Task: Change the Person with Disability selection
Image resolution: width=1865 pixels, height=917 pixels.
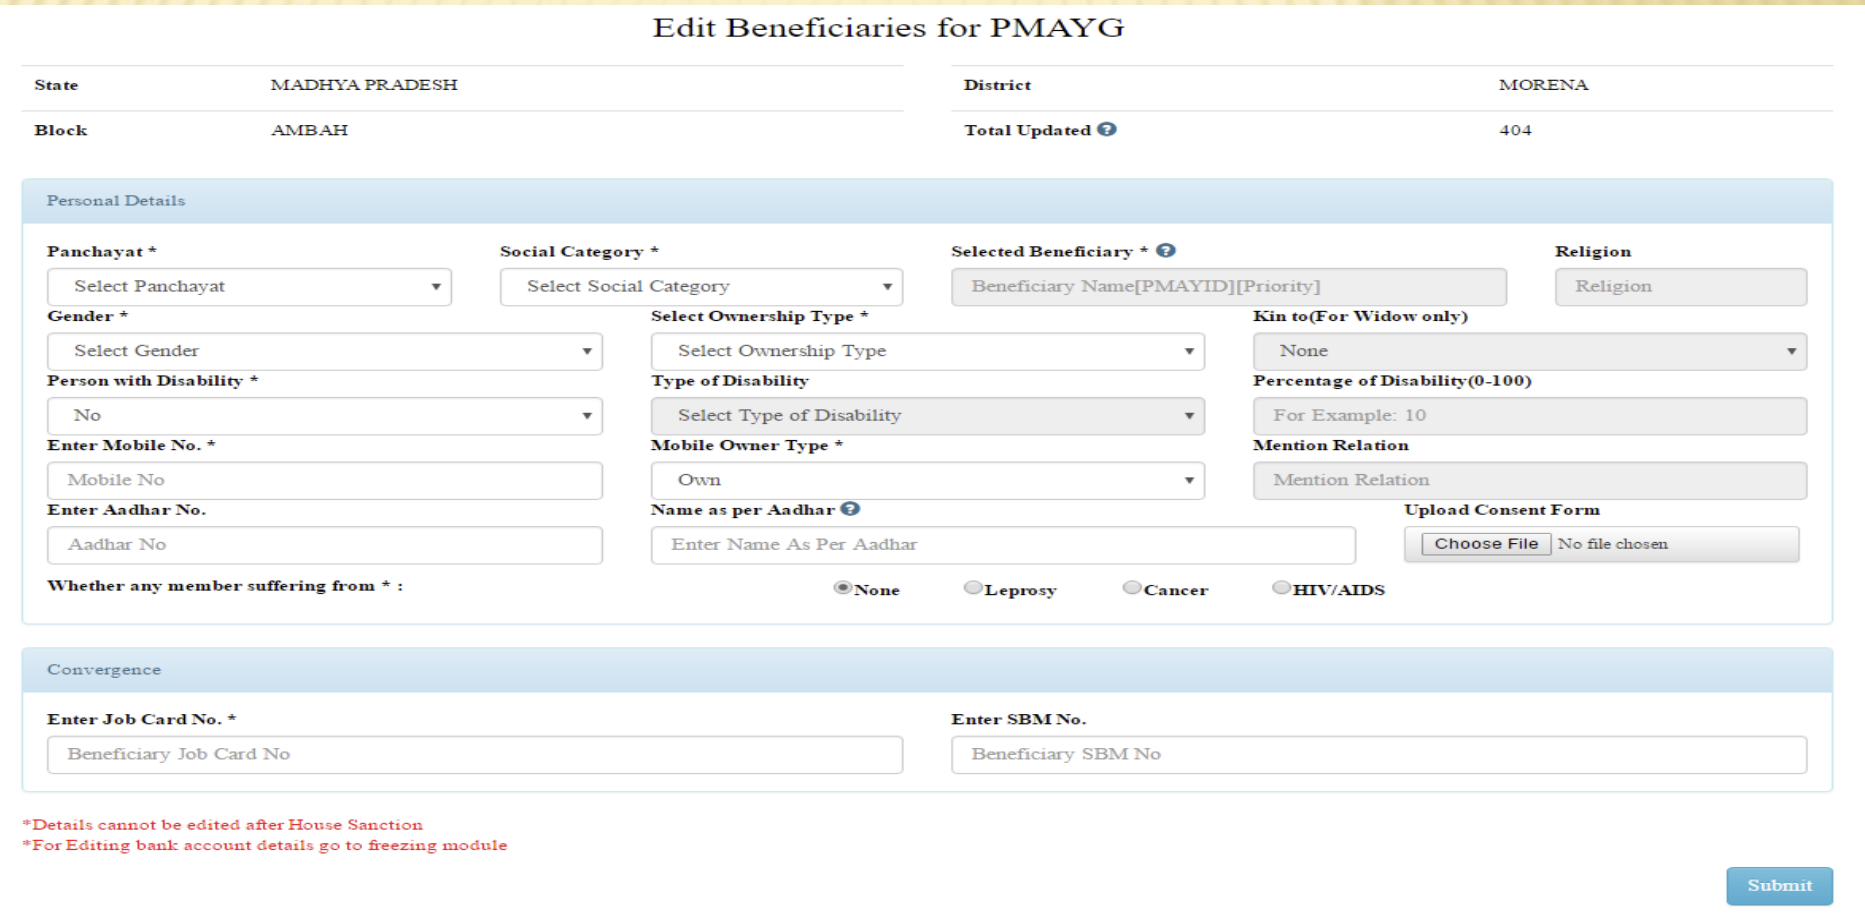Action: (323, 415)
